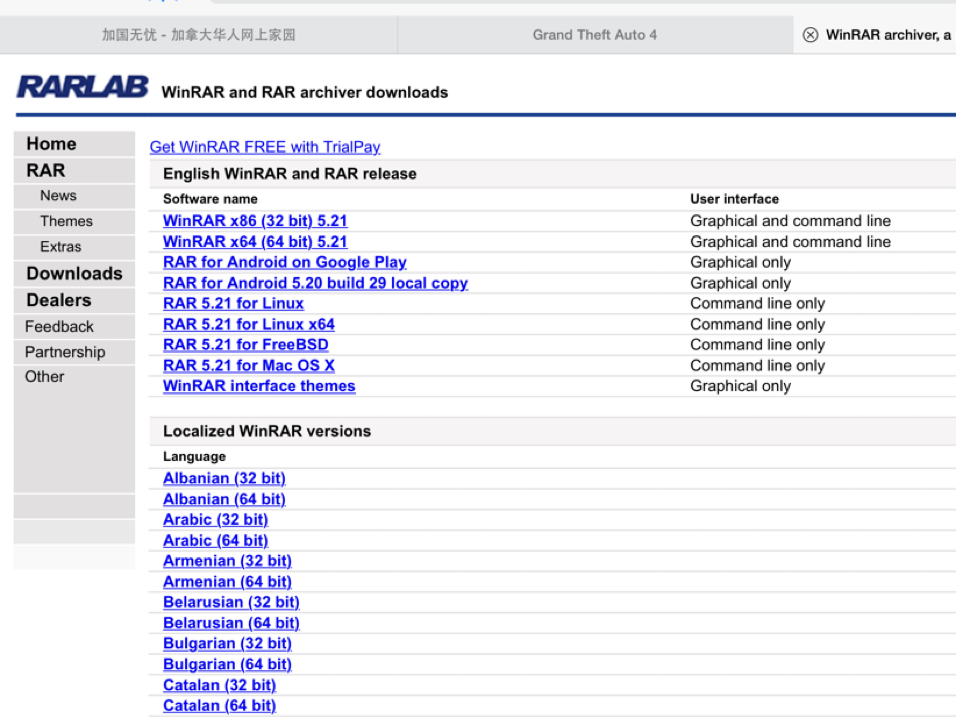
Task: Click 'Graphical and command line' in the x86 row
Action: (790, 221)
